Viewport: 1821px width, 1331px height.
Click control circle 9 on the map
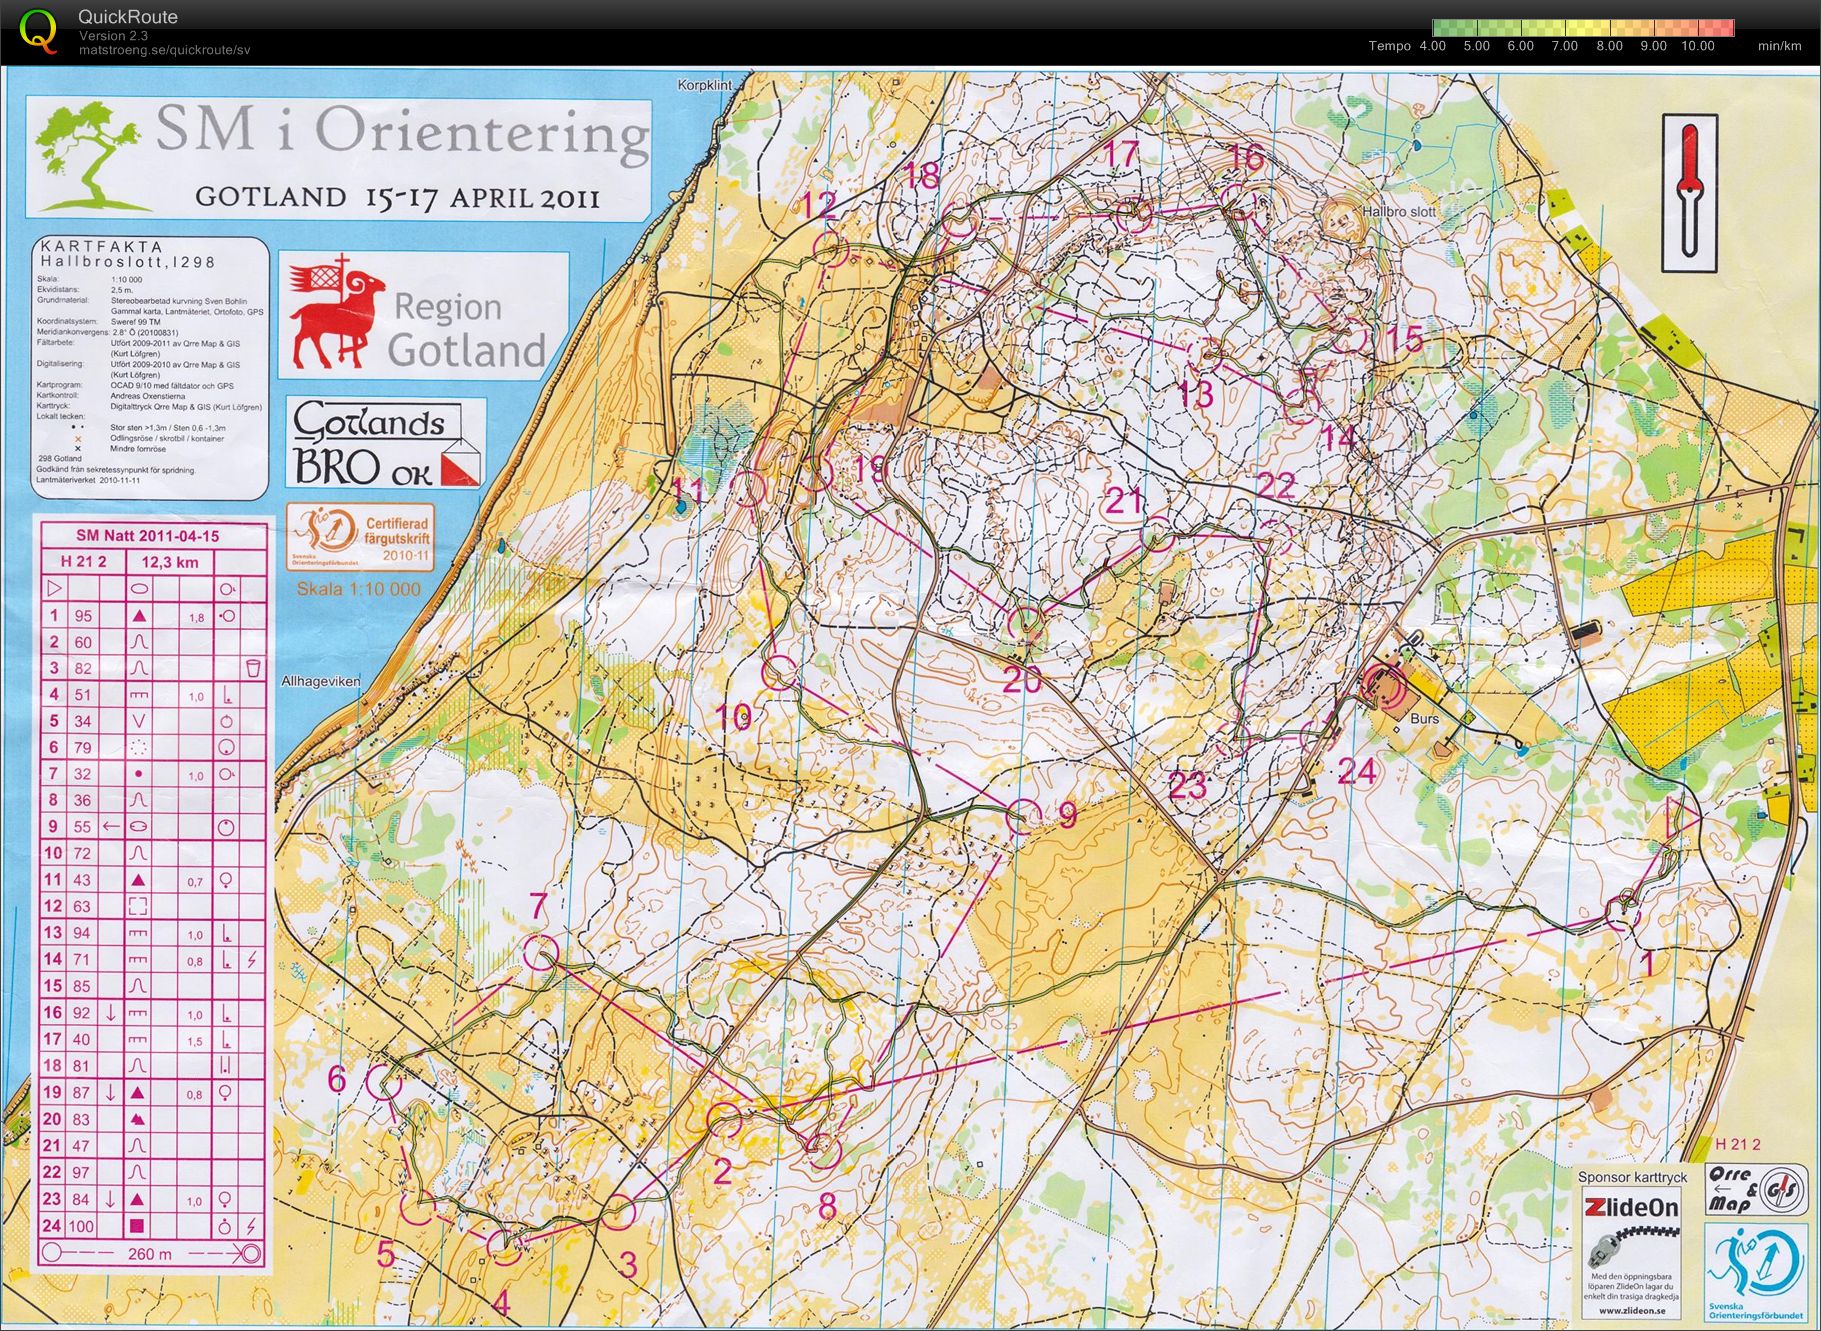(1023, 817)
